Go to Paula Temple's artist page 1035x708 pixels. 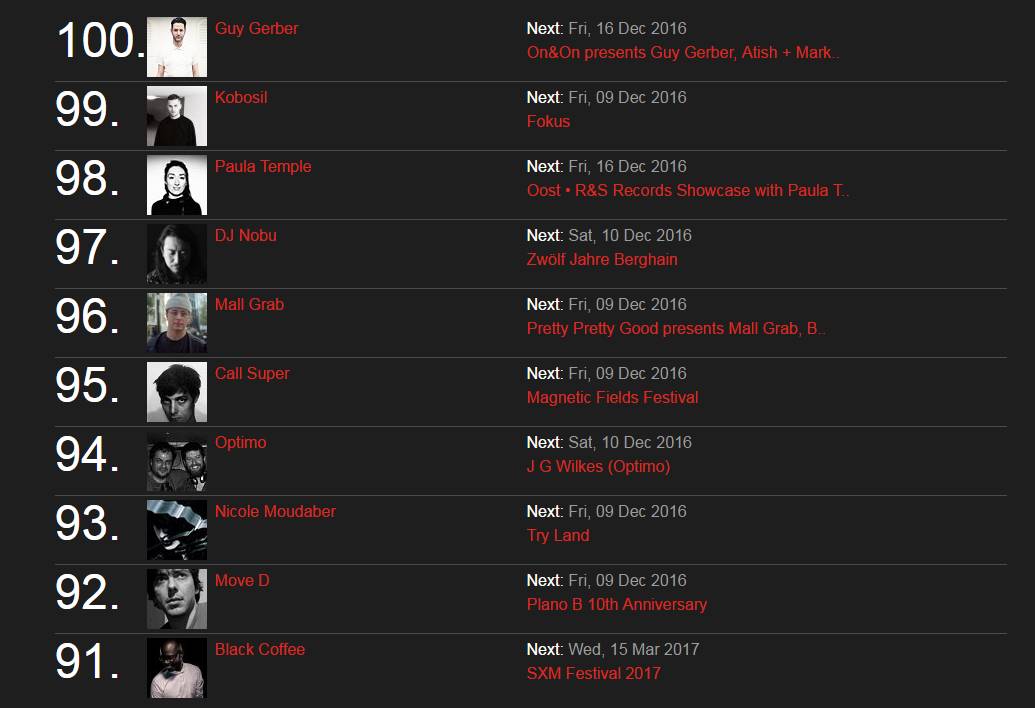[x=263, y=166]
